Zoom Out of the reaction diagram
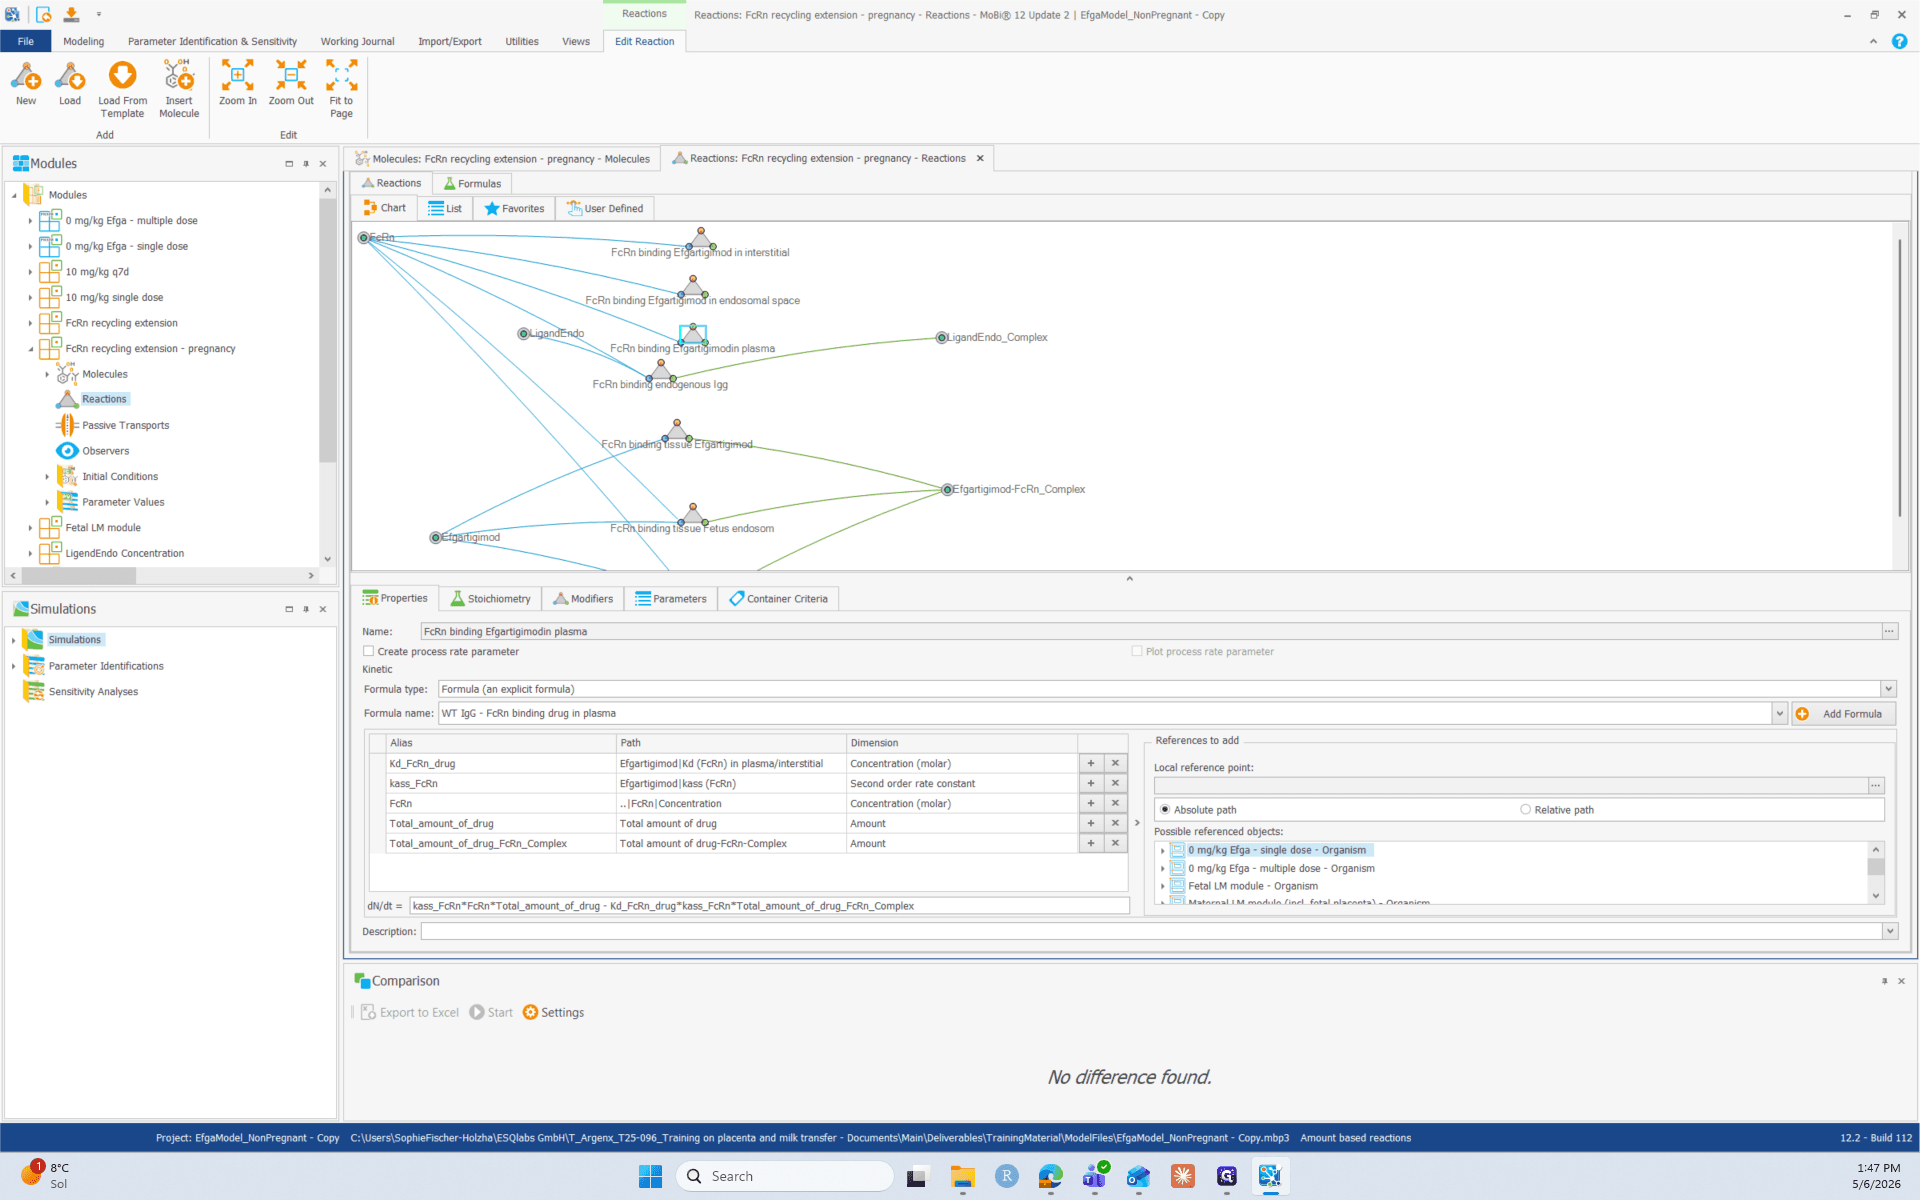This screenshot has width=1920, height=1200. pyautogui.click(x=291, y=76)
